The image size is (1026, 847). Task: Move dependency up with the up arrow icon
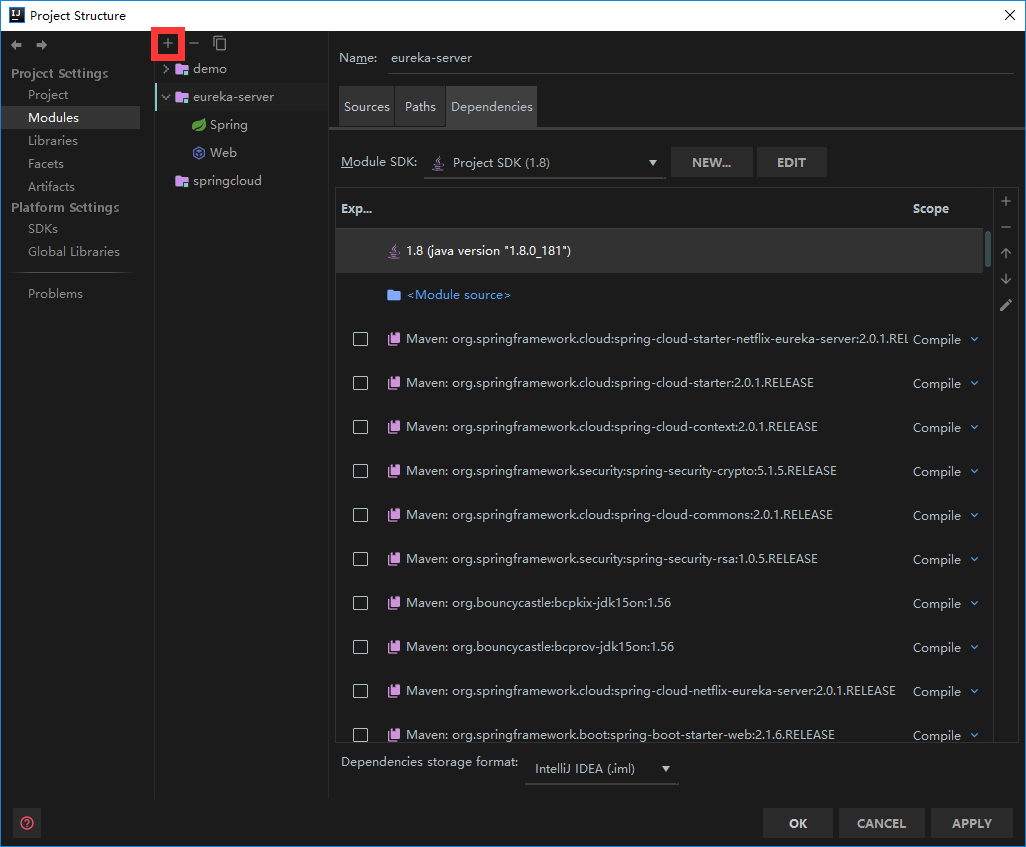(x=1005, y=253)
